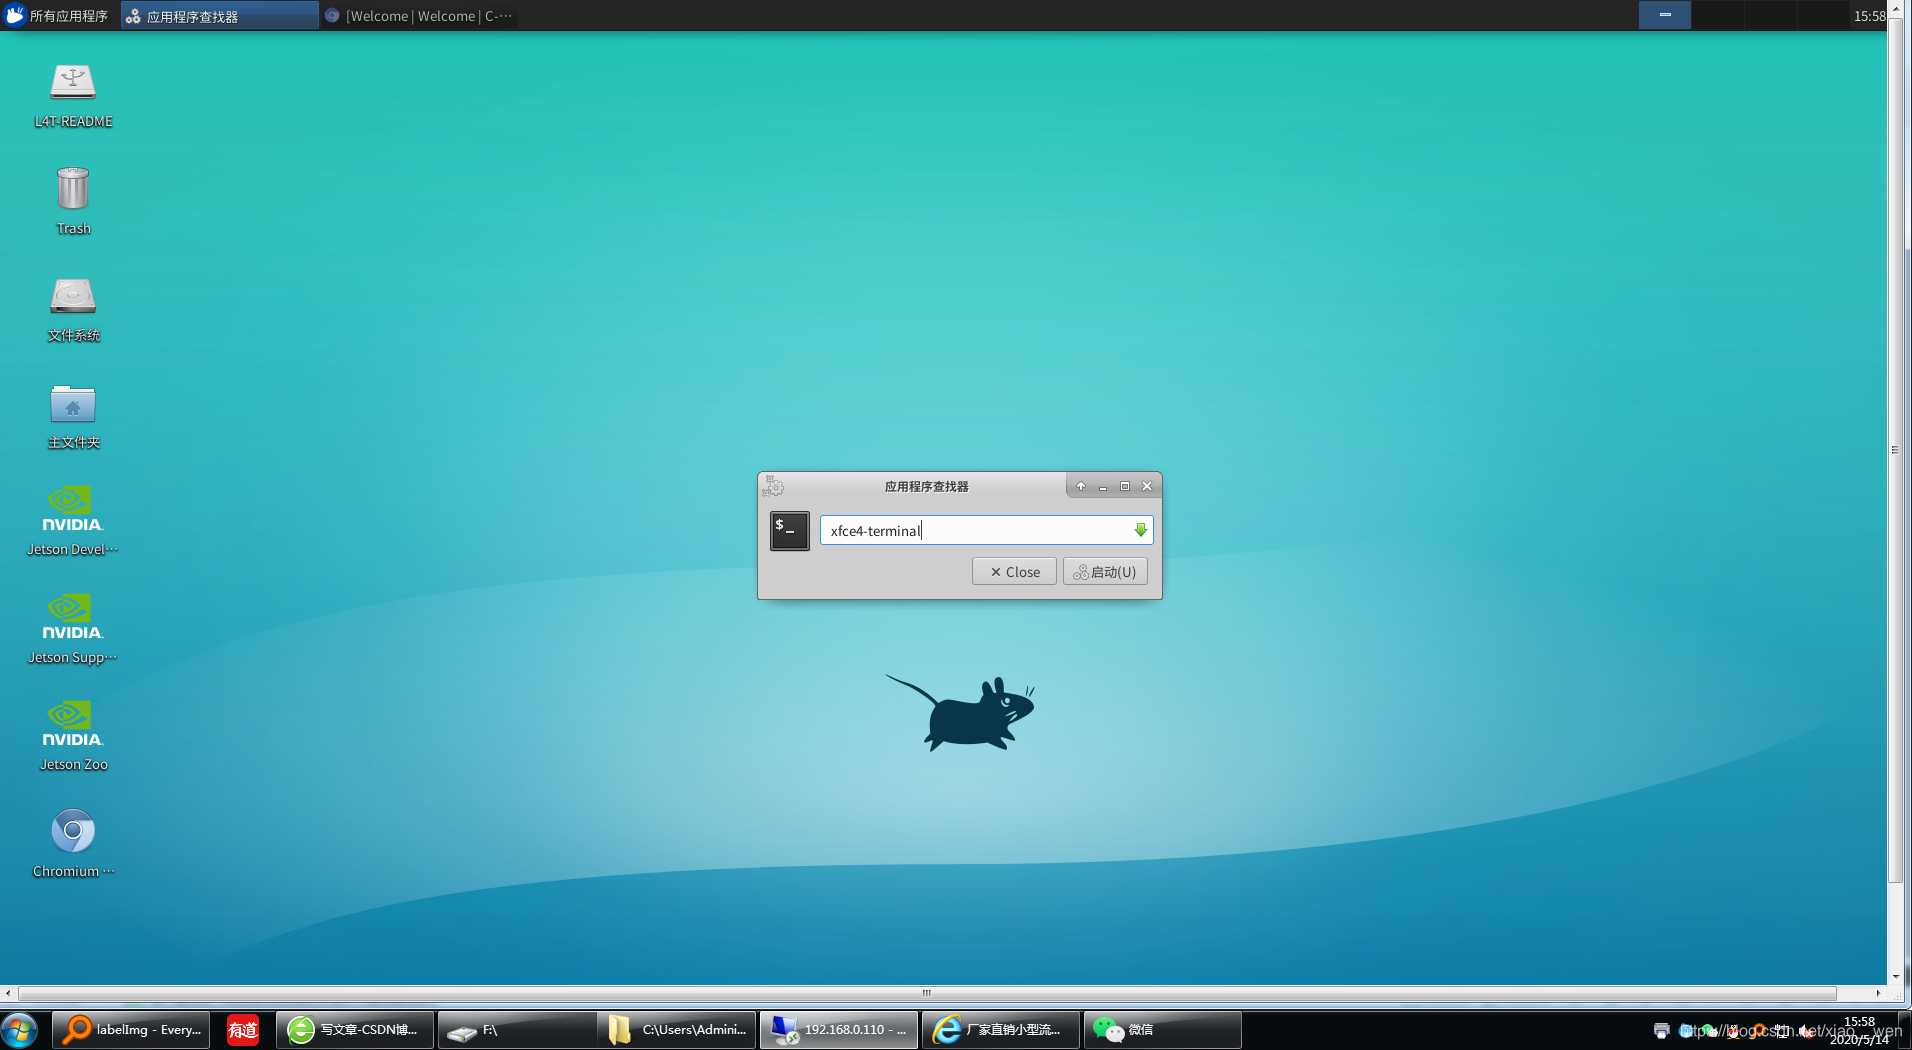The image size is (1912, 1050).
Task: Switch to 厂家直销小型流 IE taskbar item
Action: click(x=1001, y=1030)
